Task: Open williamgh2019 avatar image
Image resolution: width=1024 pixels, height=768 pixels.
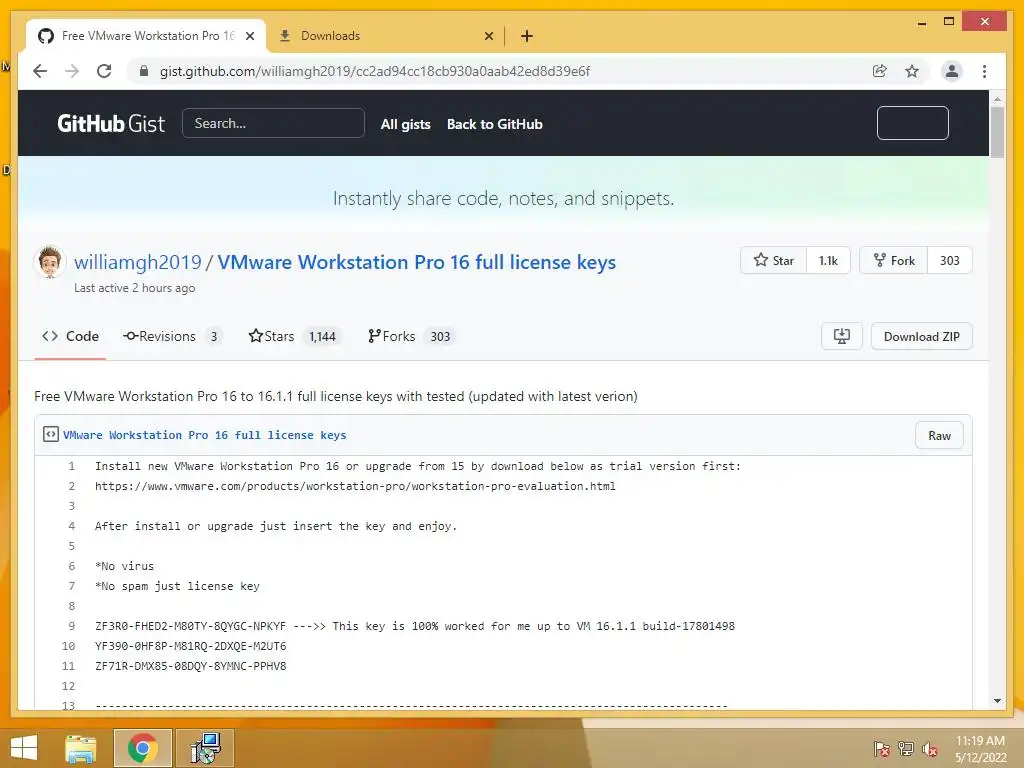Action: [50, 261]
